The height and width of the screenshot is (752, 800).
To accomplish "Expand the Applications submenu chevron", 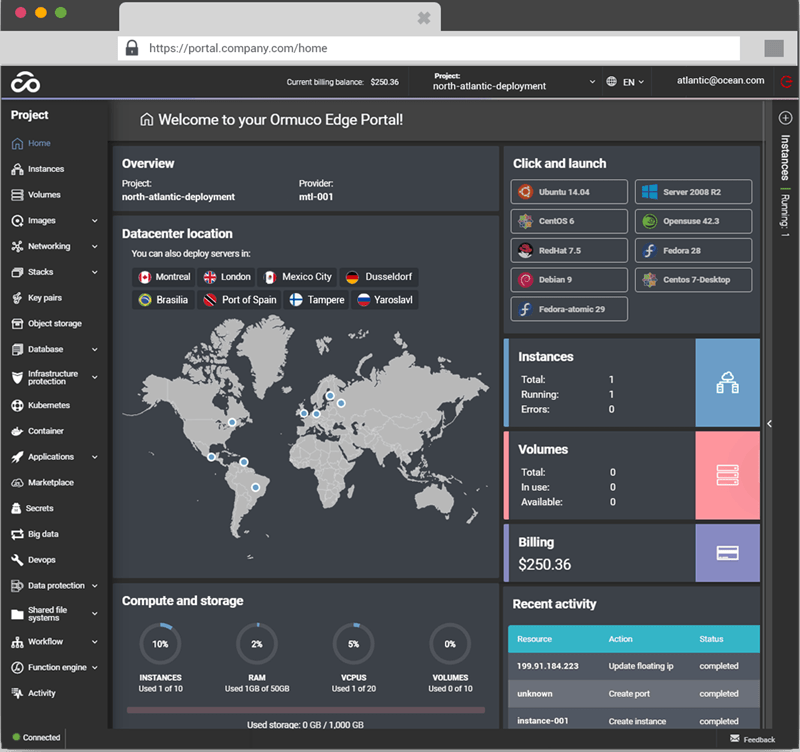I will click(94, 457).
